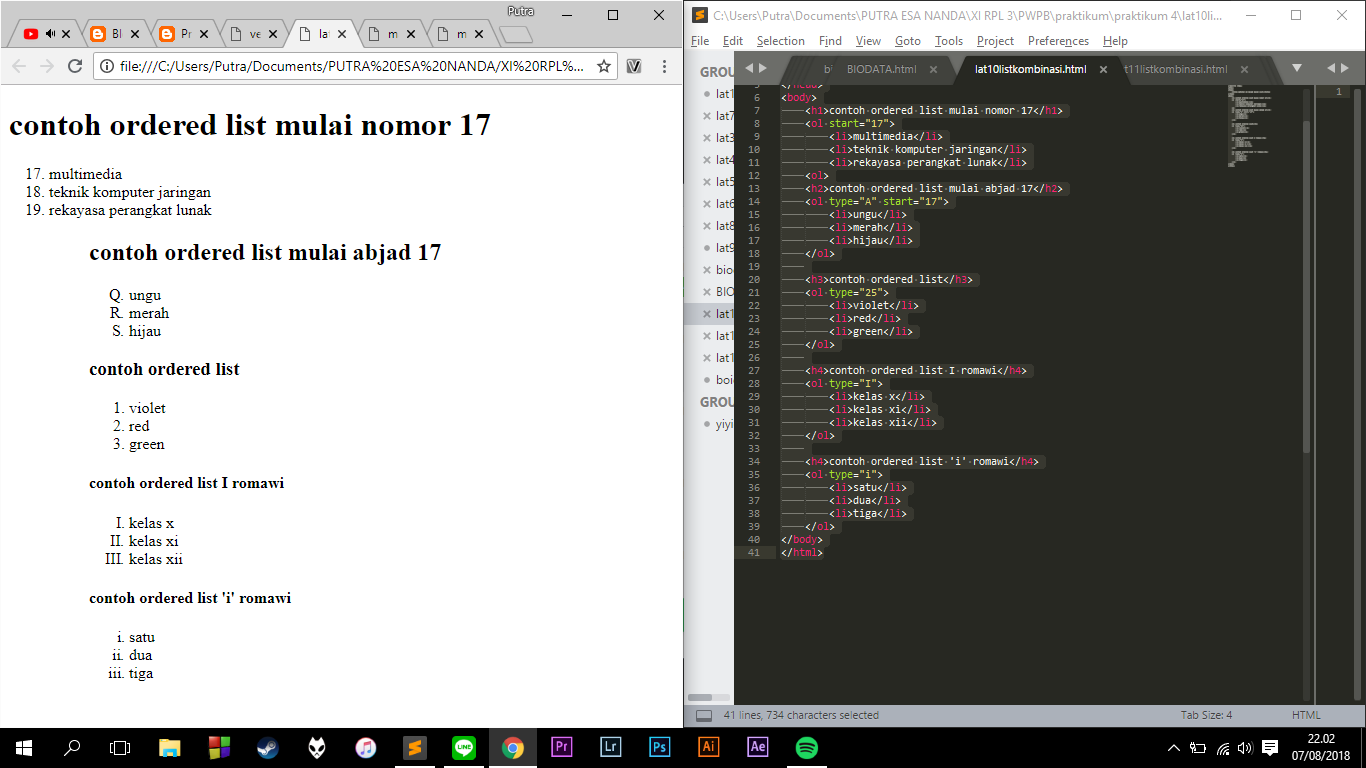Open Task View on the taskbar

click(x=120, y=747)
